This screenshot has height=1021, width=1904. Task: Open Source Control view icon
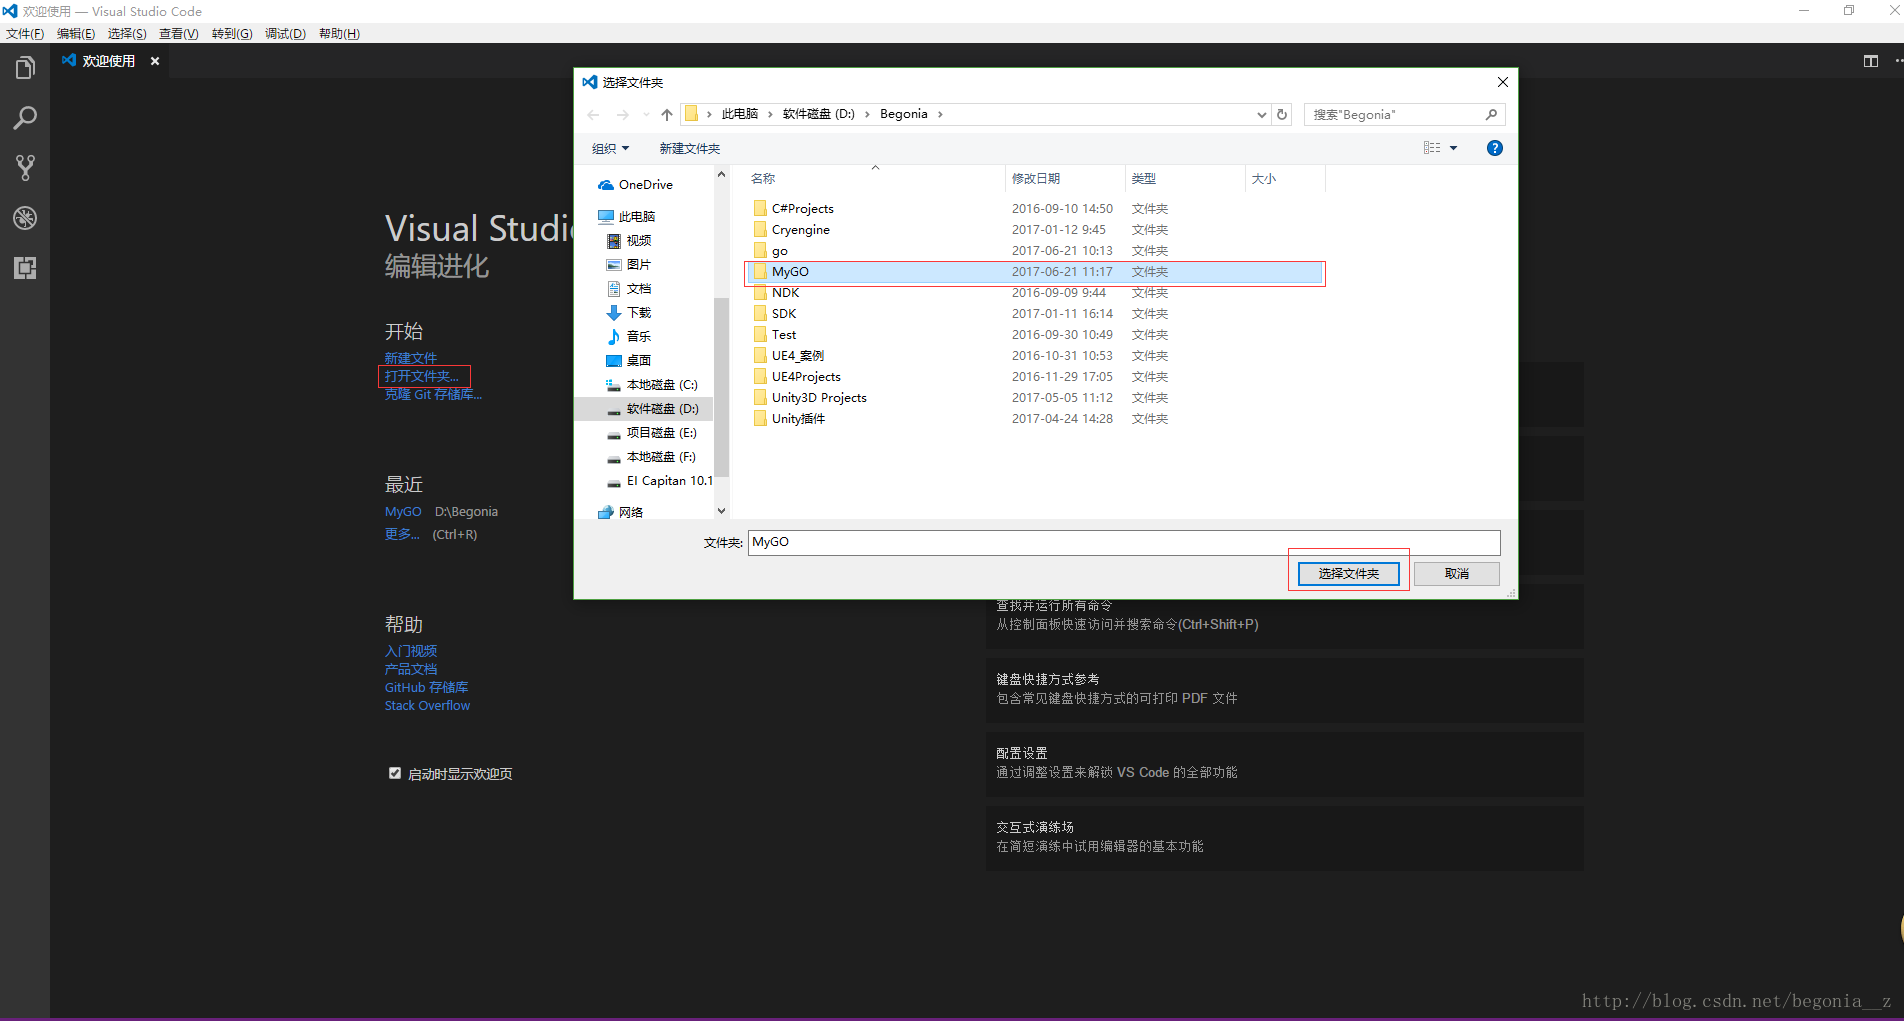[25, 168]
